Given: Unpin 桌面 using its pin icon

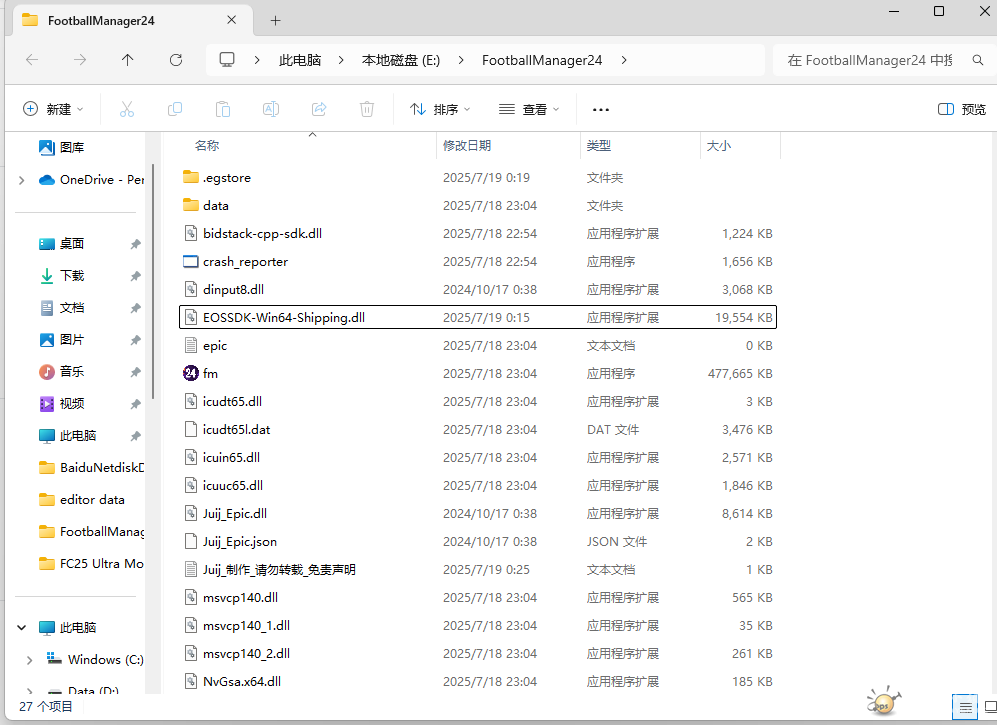Looking at the screenshot, I should click(x=135, y=244).
